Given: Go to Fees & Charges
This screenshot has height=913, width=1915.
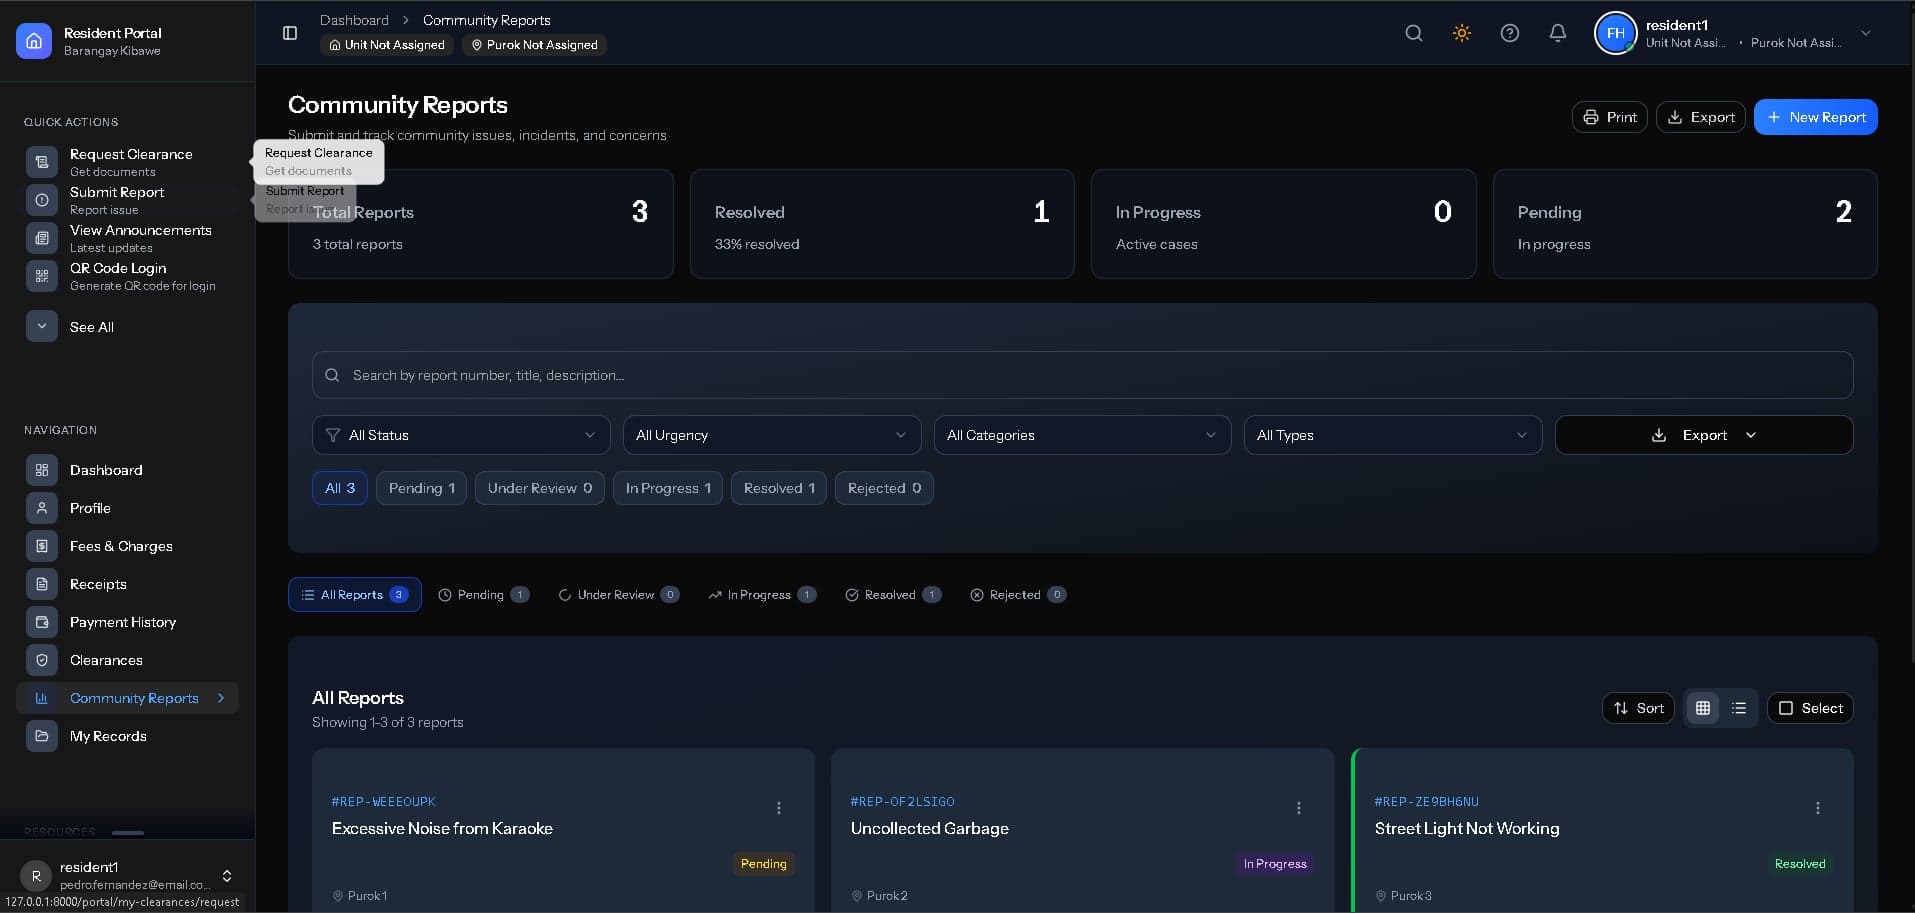Looking at the screenshot, I should click(x=127, y=546).
